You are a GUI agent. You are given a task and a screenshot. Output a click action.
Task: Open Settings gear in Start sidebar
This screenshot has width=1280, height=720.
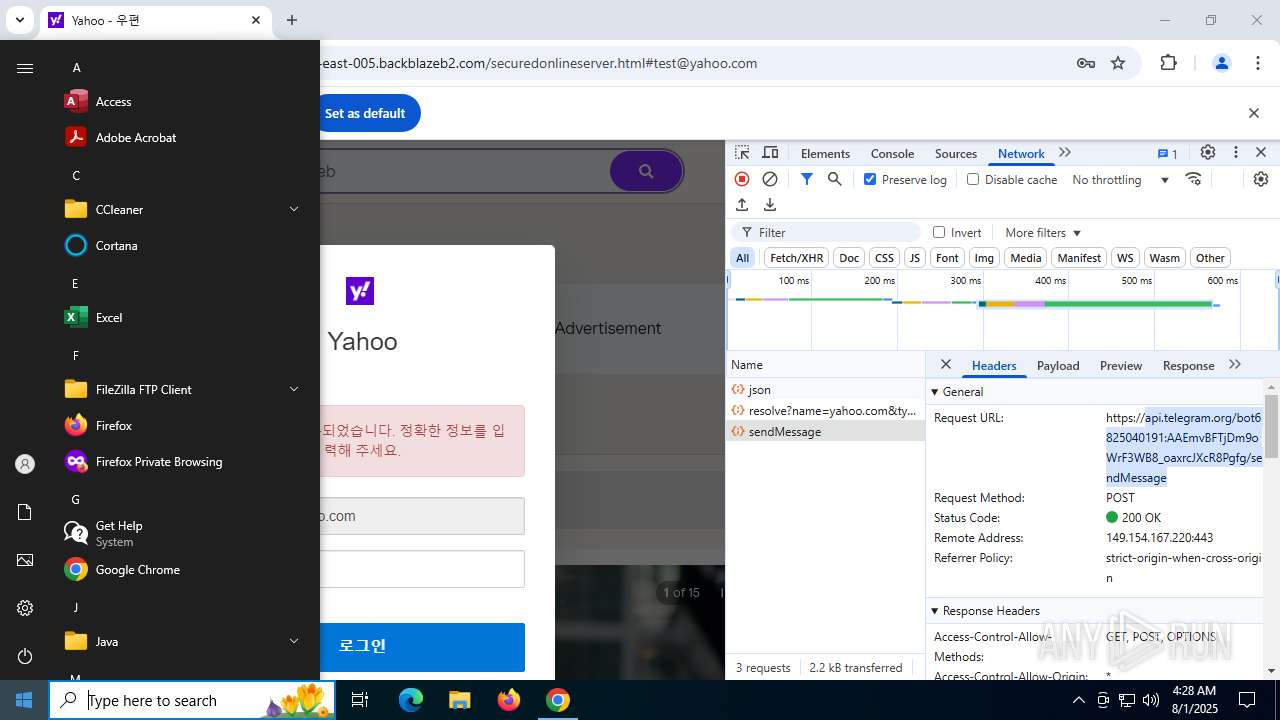(x=25, y=608)
